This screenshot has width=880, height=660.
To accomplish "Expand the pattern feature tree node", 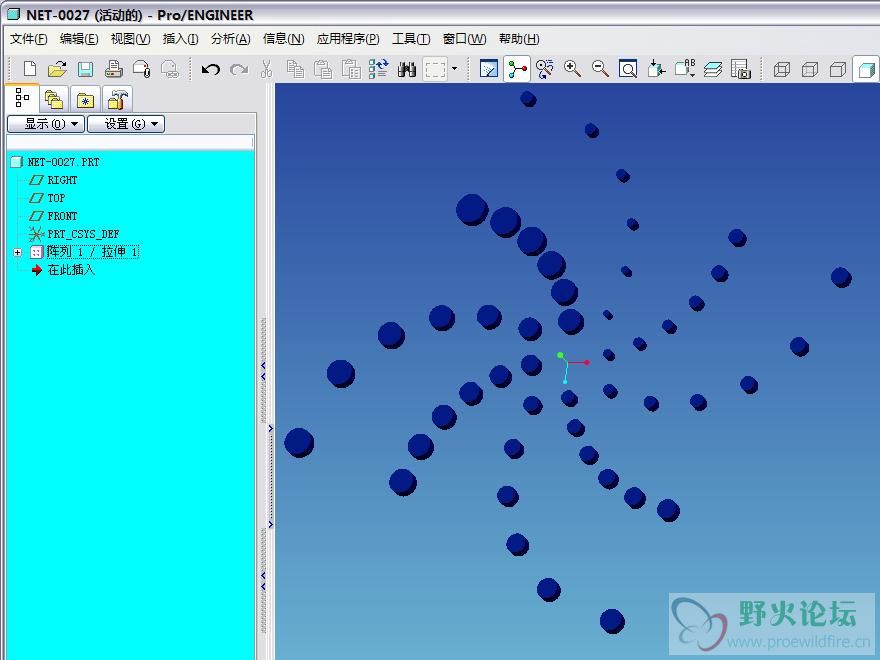I will (17, 252).
